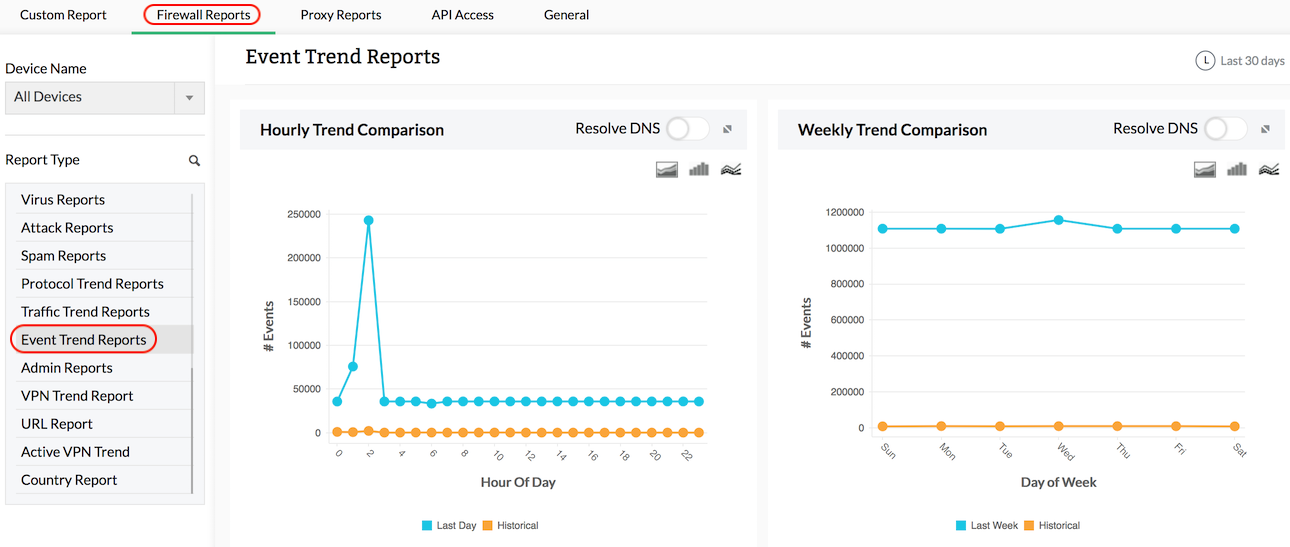Click the report type list scrollbar

click(192, 430)
